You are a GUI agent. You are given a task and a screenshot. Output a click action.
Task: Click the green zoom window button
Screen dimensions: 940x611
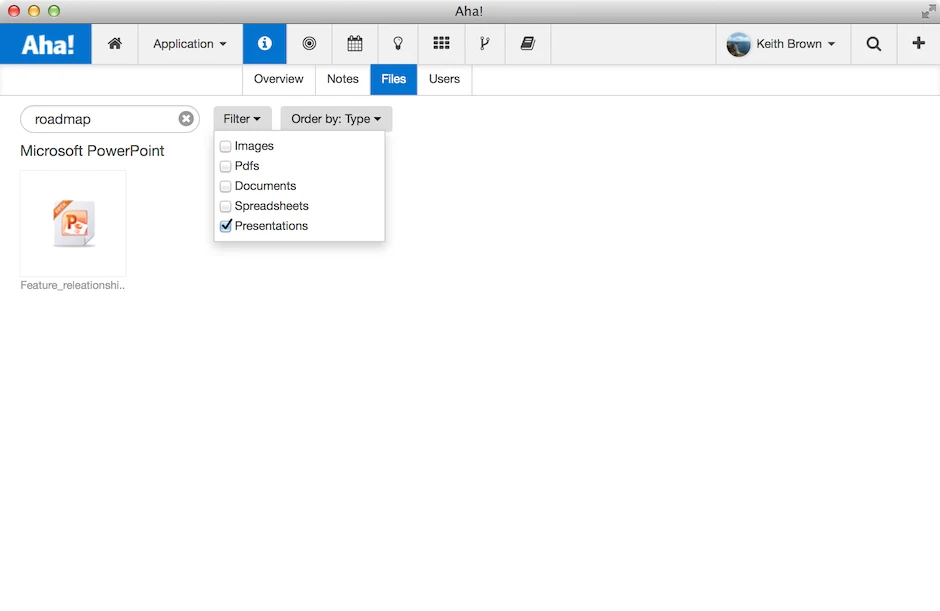(x=54, y=11)
